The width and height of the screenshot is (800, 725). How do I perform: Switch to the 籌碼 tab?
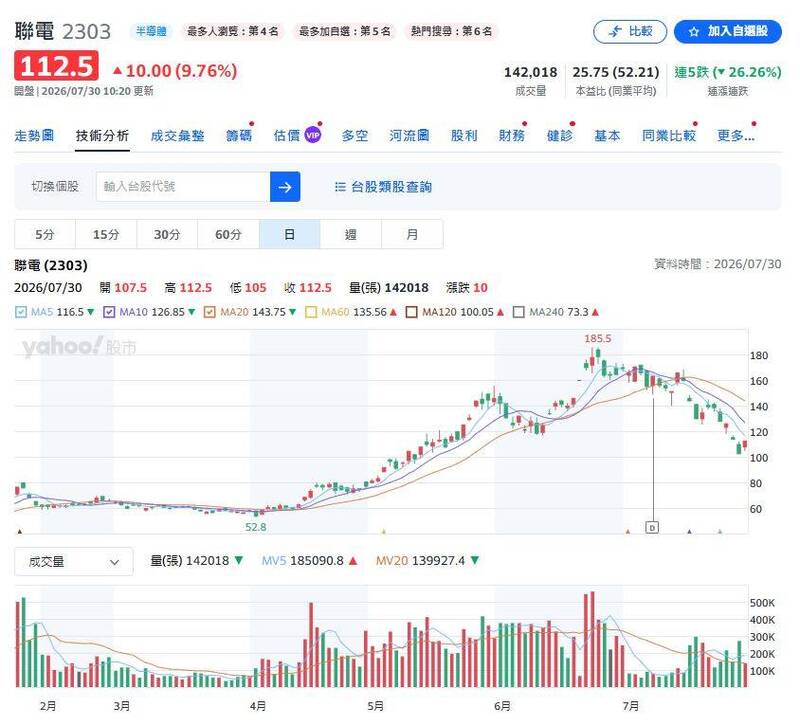pyautogui.click(x=239, y=136)
